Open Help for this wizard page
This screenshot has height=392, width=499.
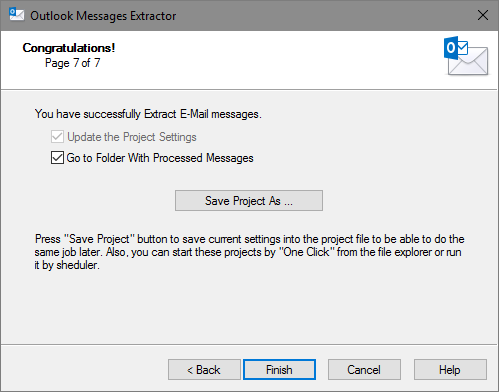(450, 370)
